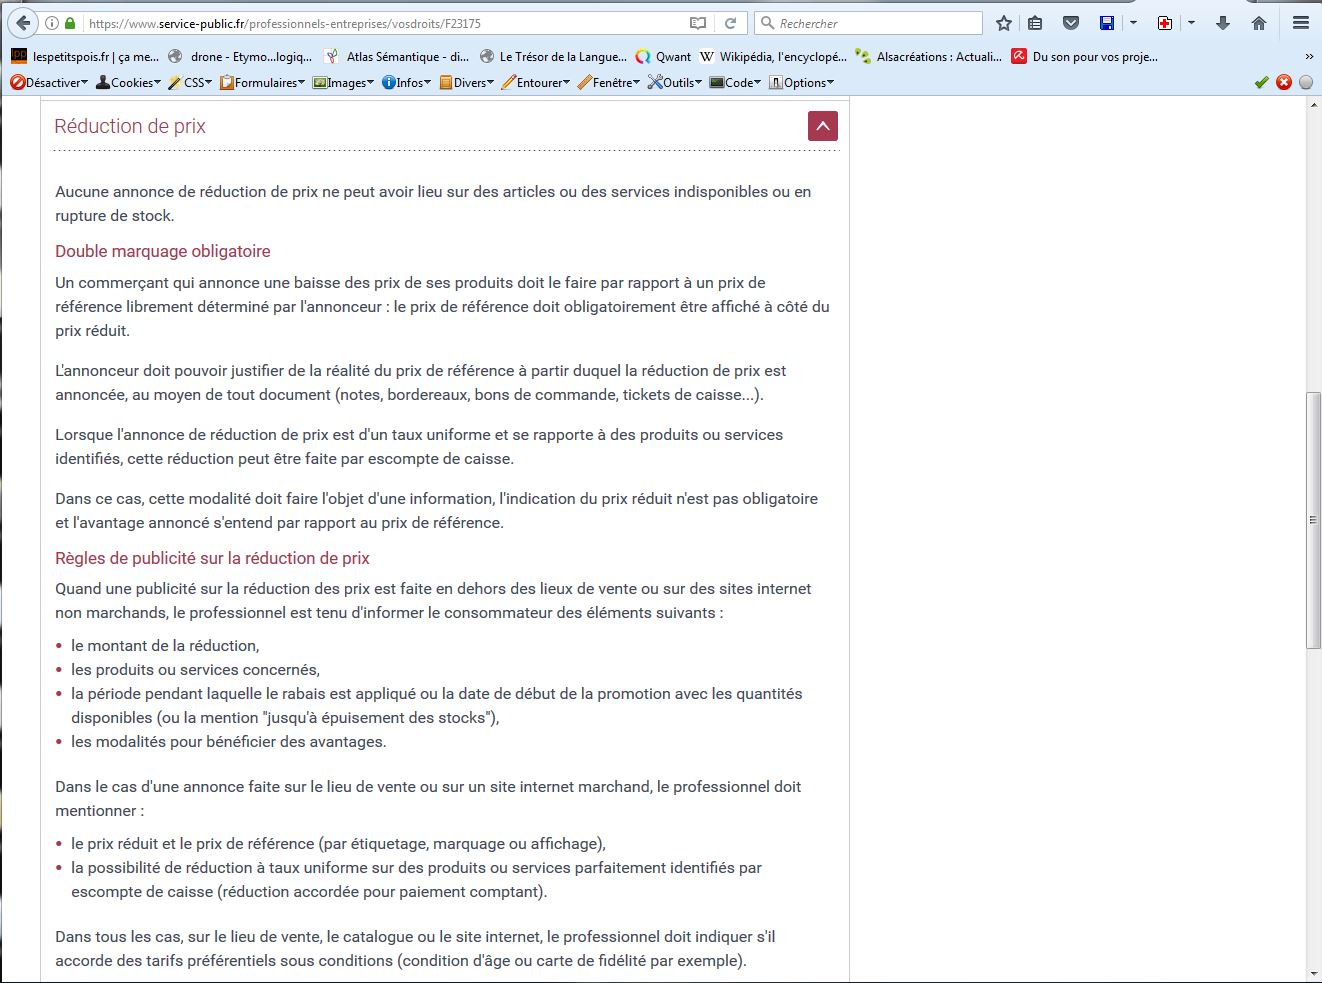Image resolution: width=1322 pixels, height=983 pixels.
Task: Open the Formulaires toolbar menu
Action: coord(264,83)
